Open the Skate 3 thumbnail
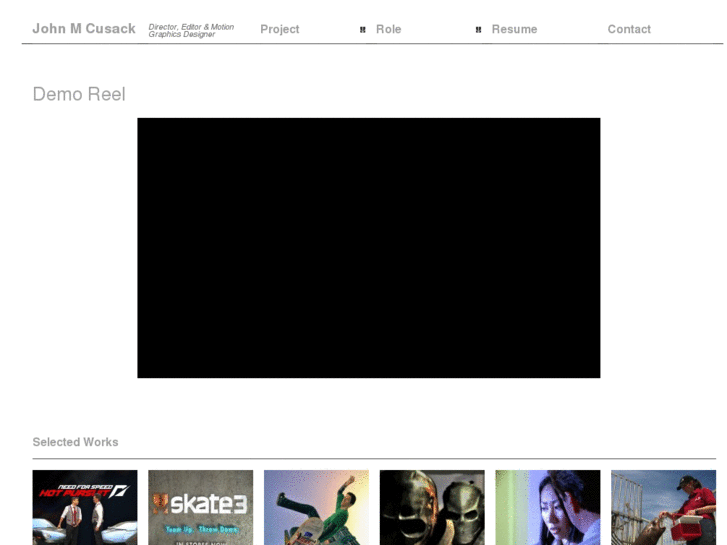 [x=201, y=507]
